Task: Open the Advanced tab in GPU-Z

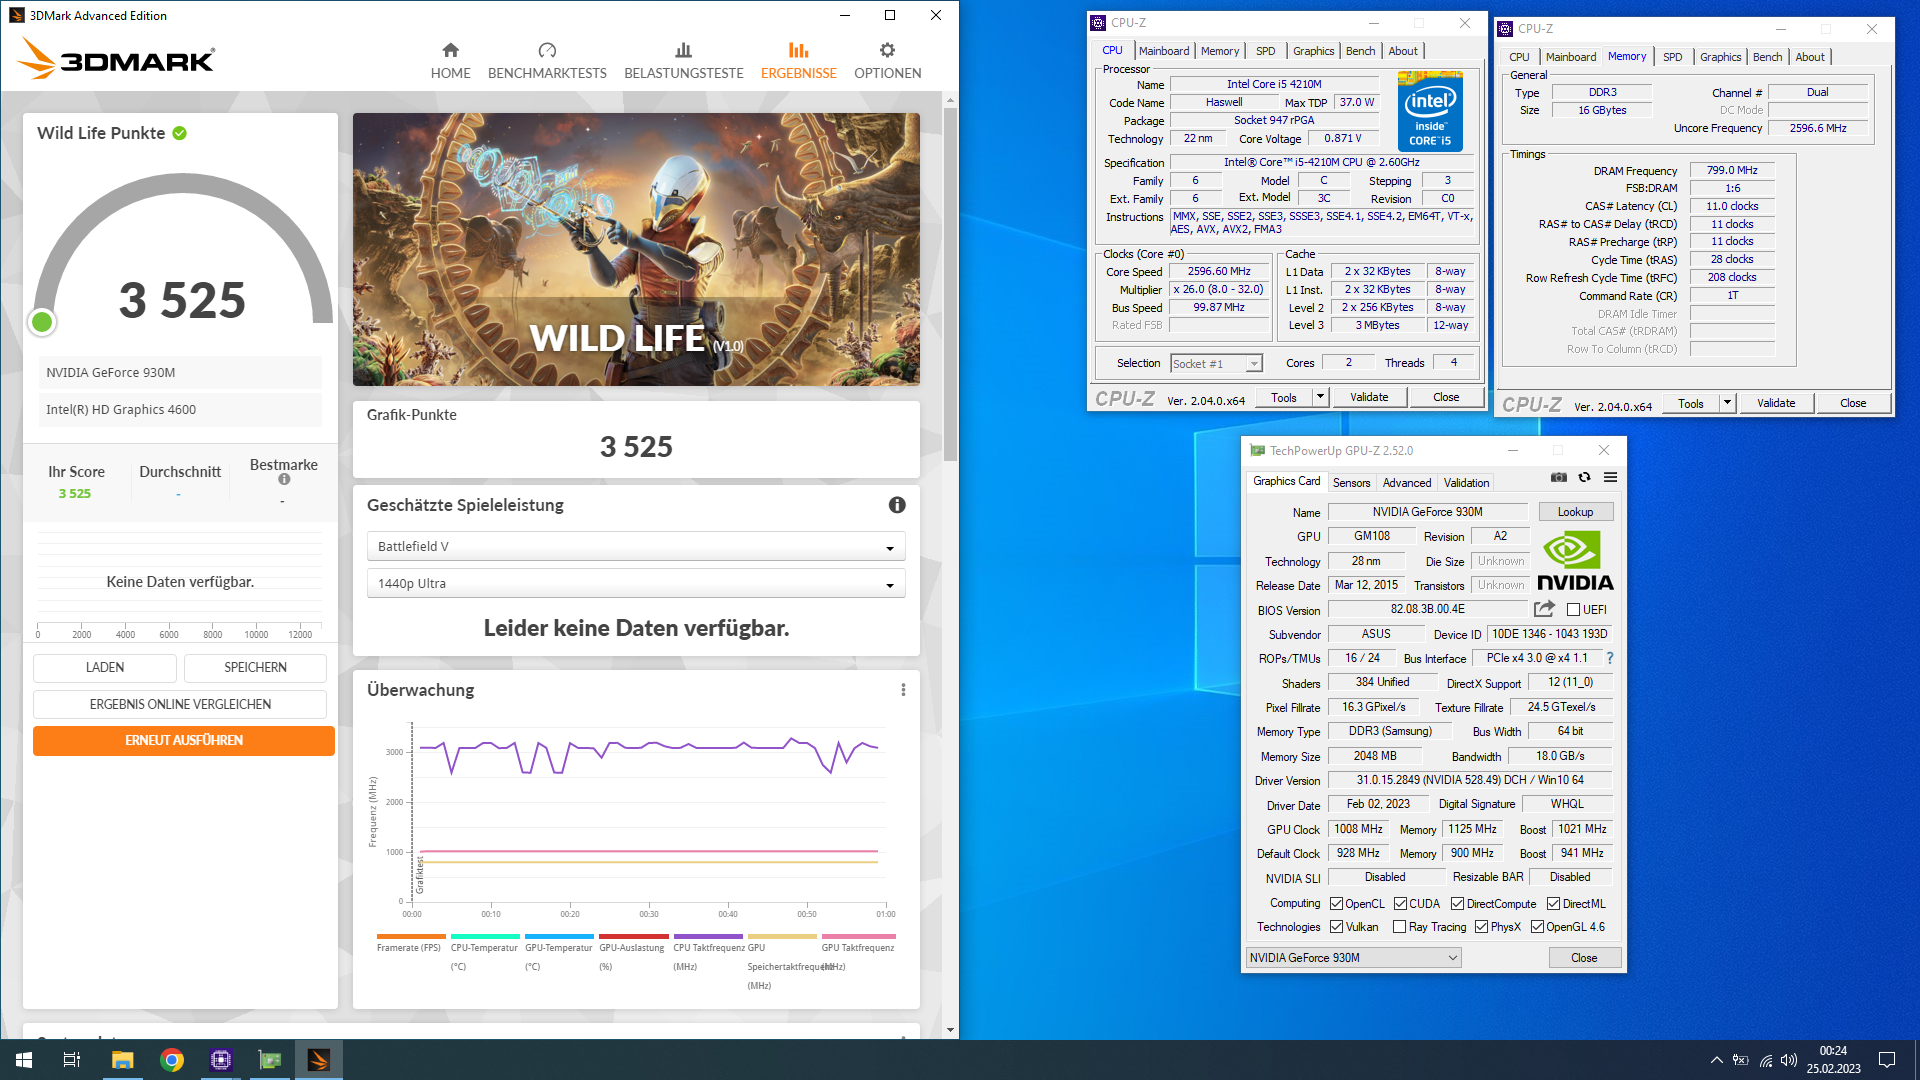Action: [1406, 483]
